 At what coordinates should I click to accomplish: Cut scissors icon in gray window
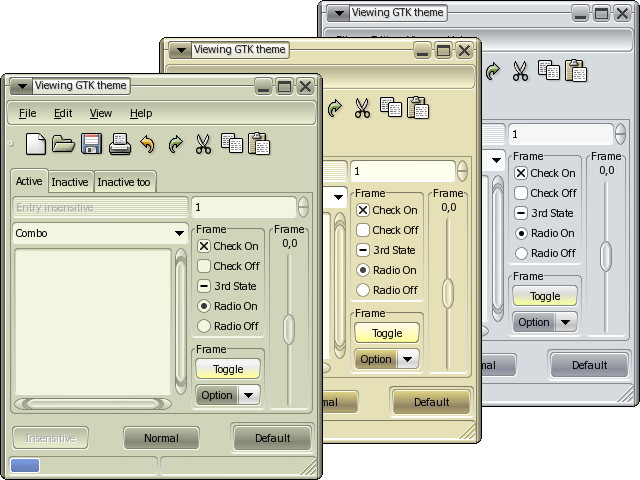point(520,71)
